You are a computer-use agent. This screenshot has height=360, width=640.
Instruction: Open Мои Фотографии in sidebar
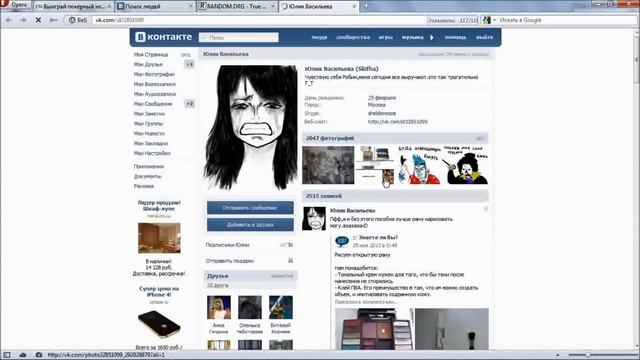[x=154, y=74]
